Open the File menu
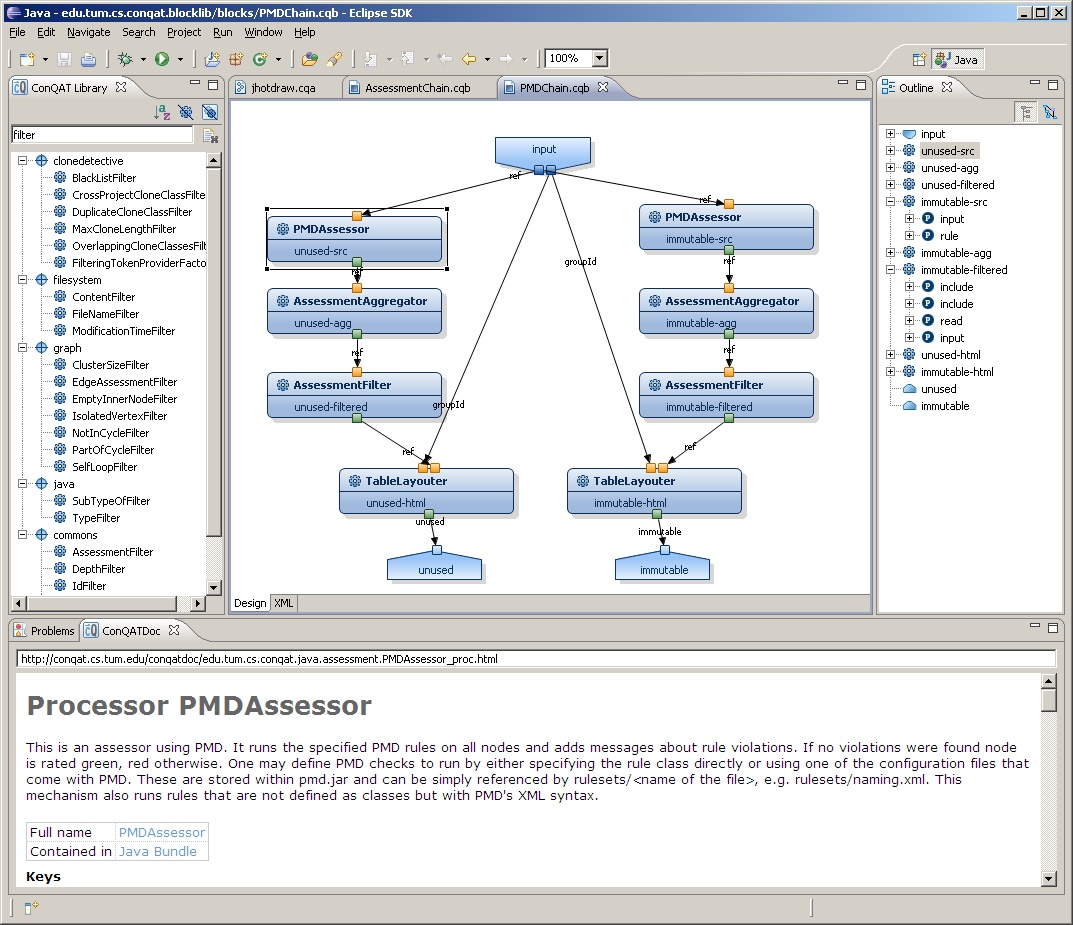 coord(17,32)
